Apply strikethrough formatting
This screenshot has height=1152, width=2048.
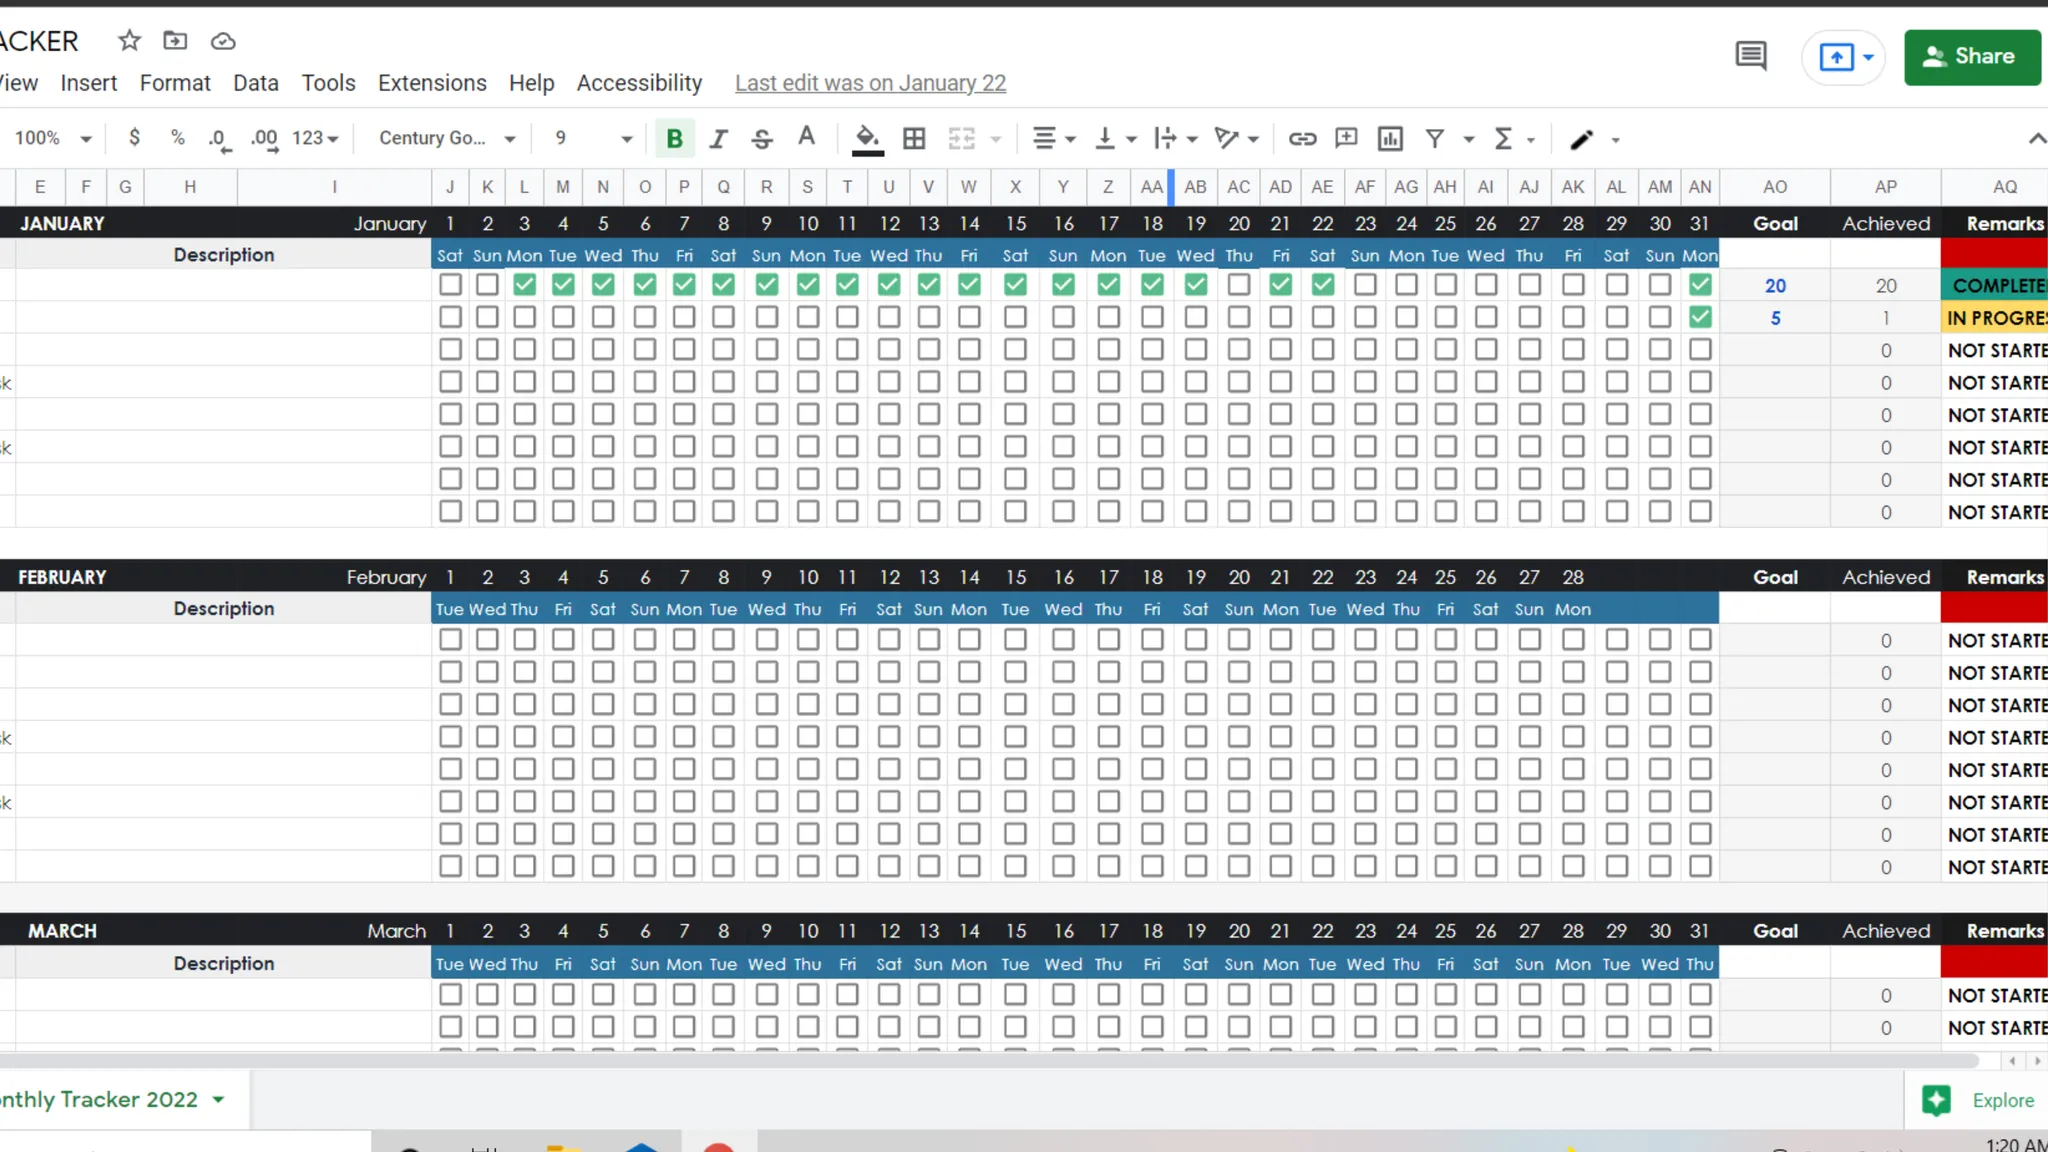[x=762, y=139]
